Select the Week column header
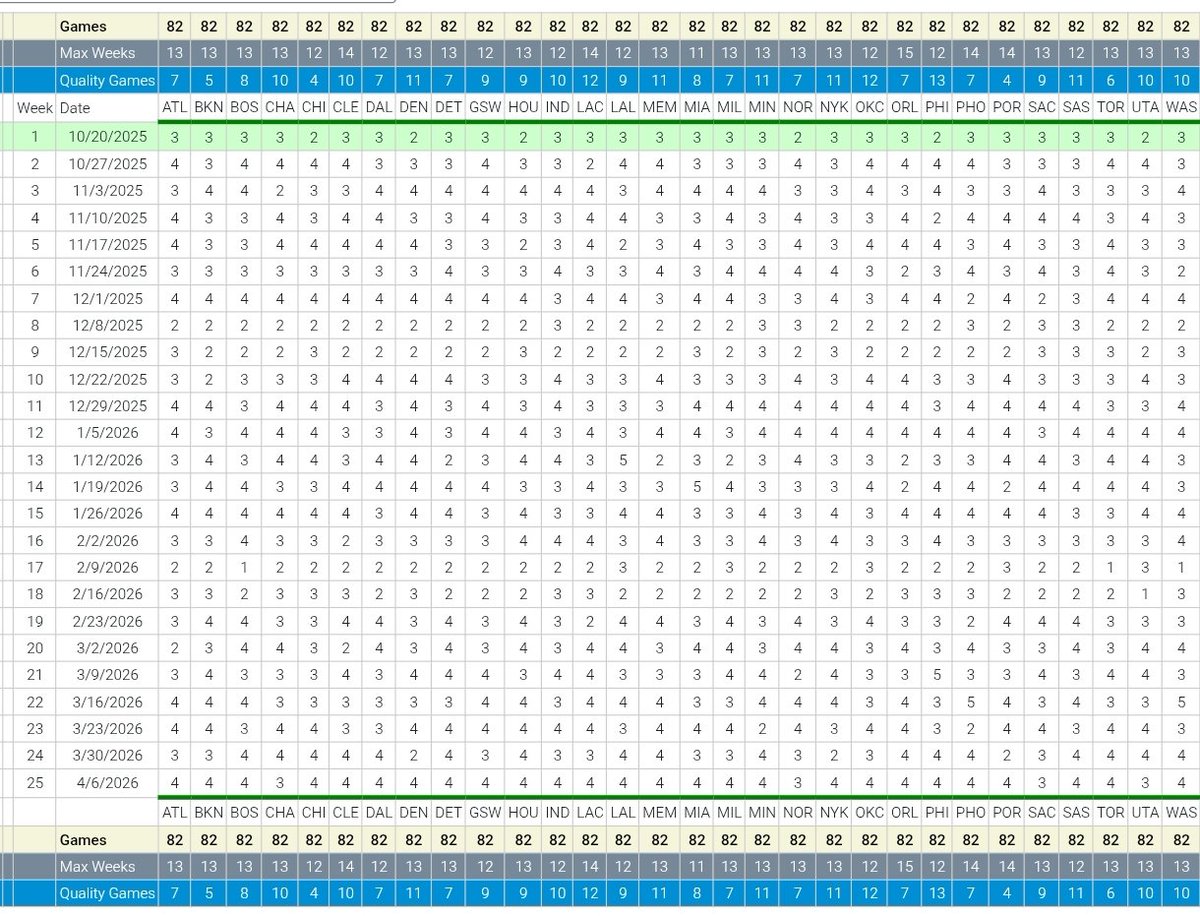This screenshot has width=1200, height=916. (35, 107)
